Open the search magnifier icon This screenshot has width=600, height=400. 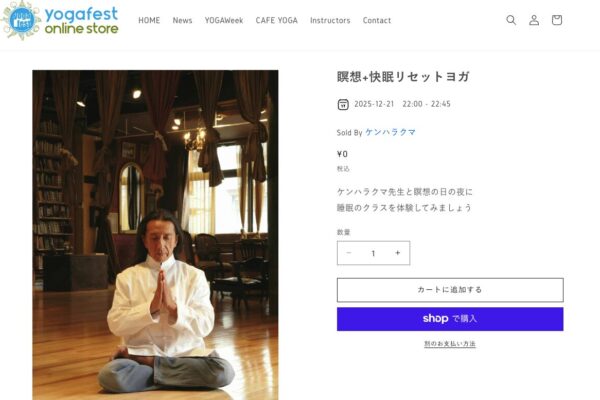click(511, 20)
